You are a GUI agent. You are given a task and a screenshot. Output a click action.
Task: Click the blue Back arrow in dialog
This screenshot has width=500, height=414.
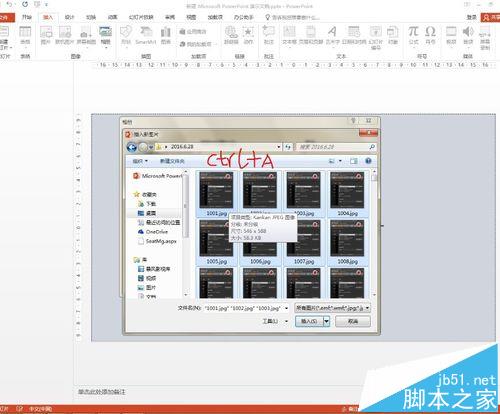[132, 147]
